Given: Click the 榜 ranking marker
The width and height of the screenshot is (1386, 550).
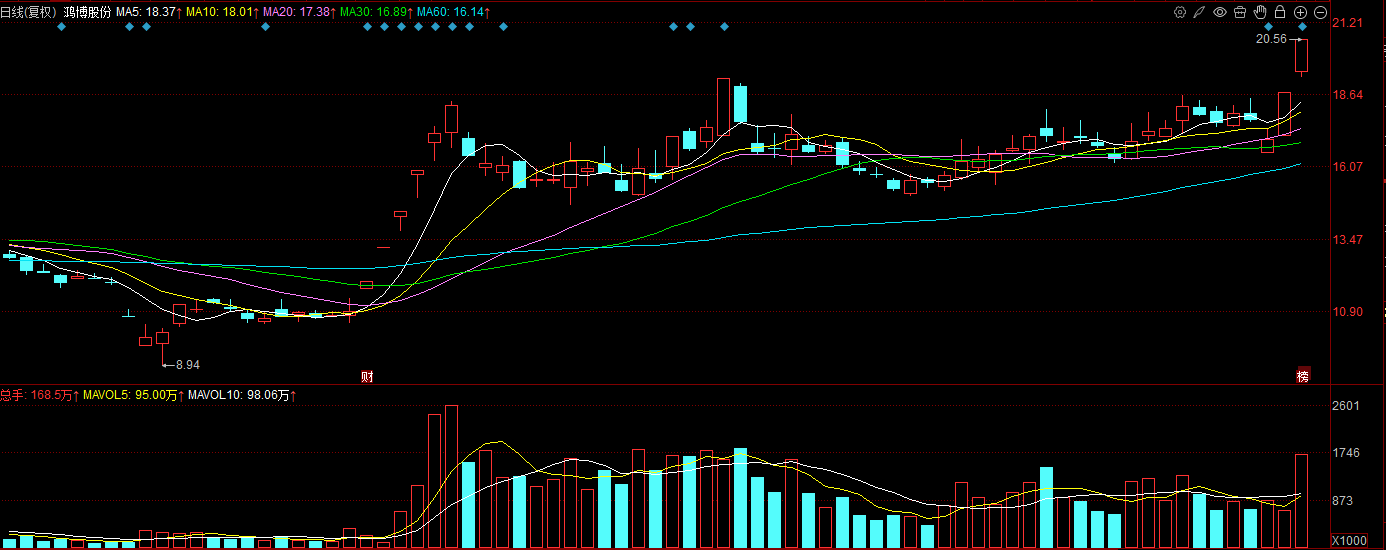Looking at the screenshot, I should tap(1303, 377).
